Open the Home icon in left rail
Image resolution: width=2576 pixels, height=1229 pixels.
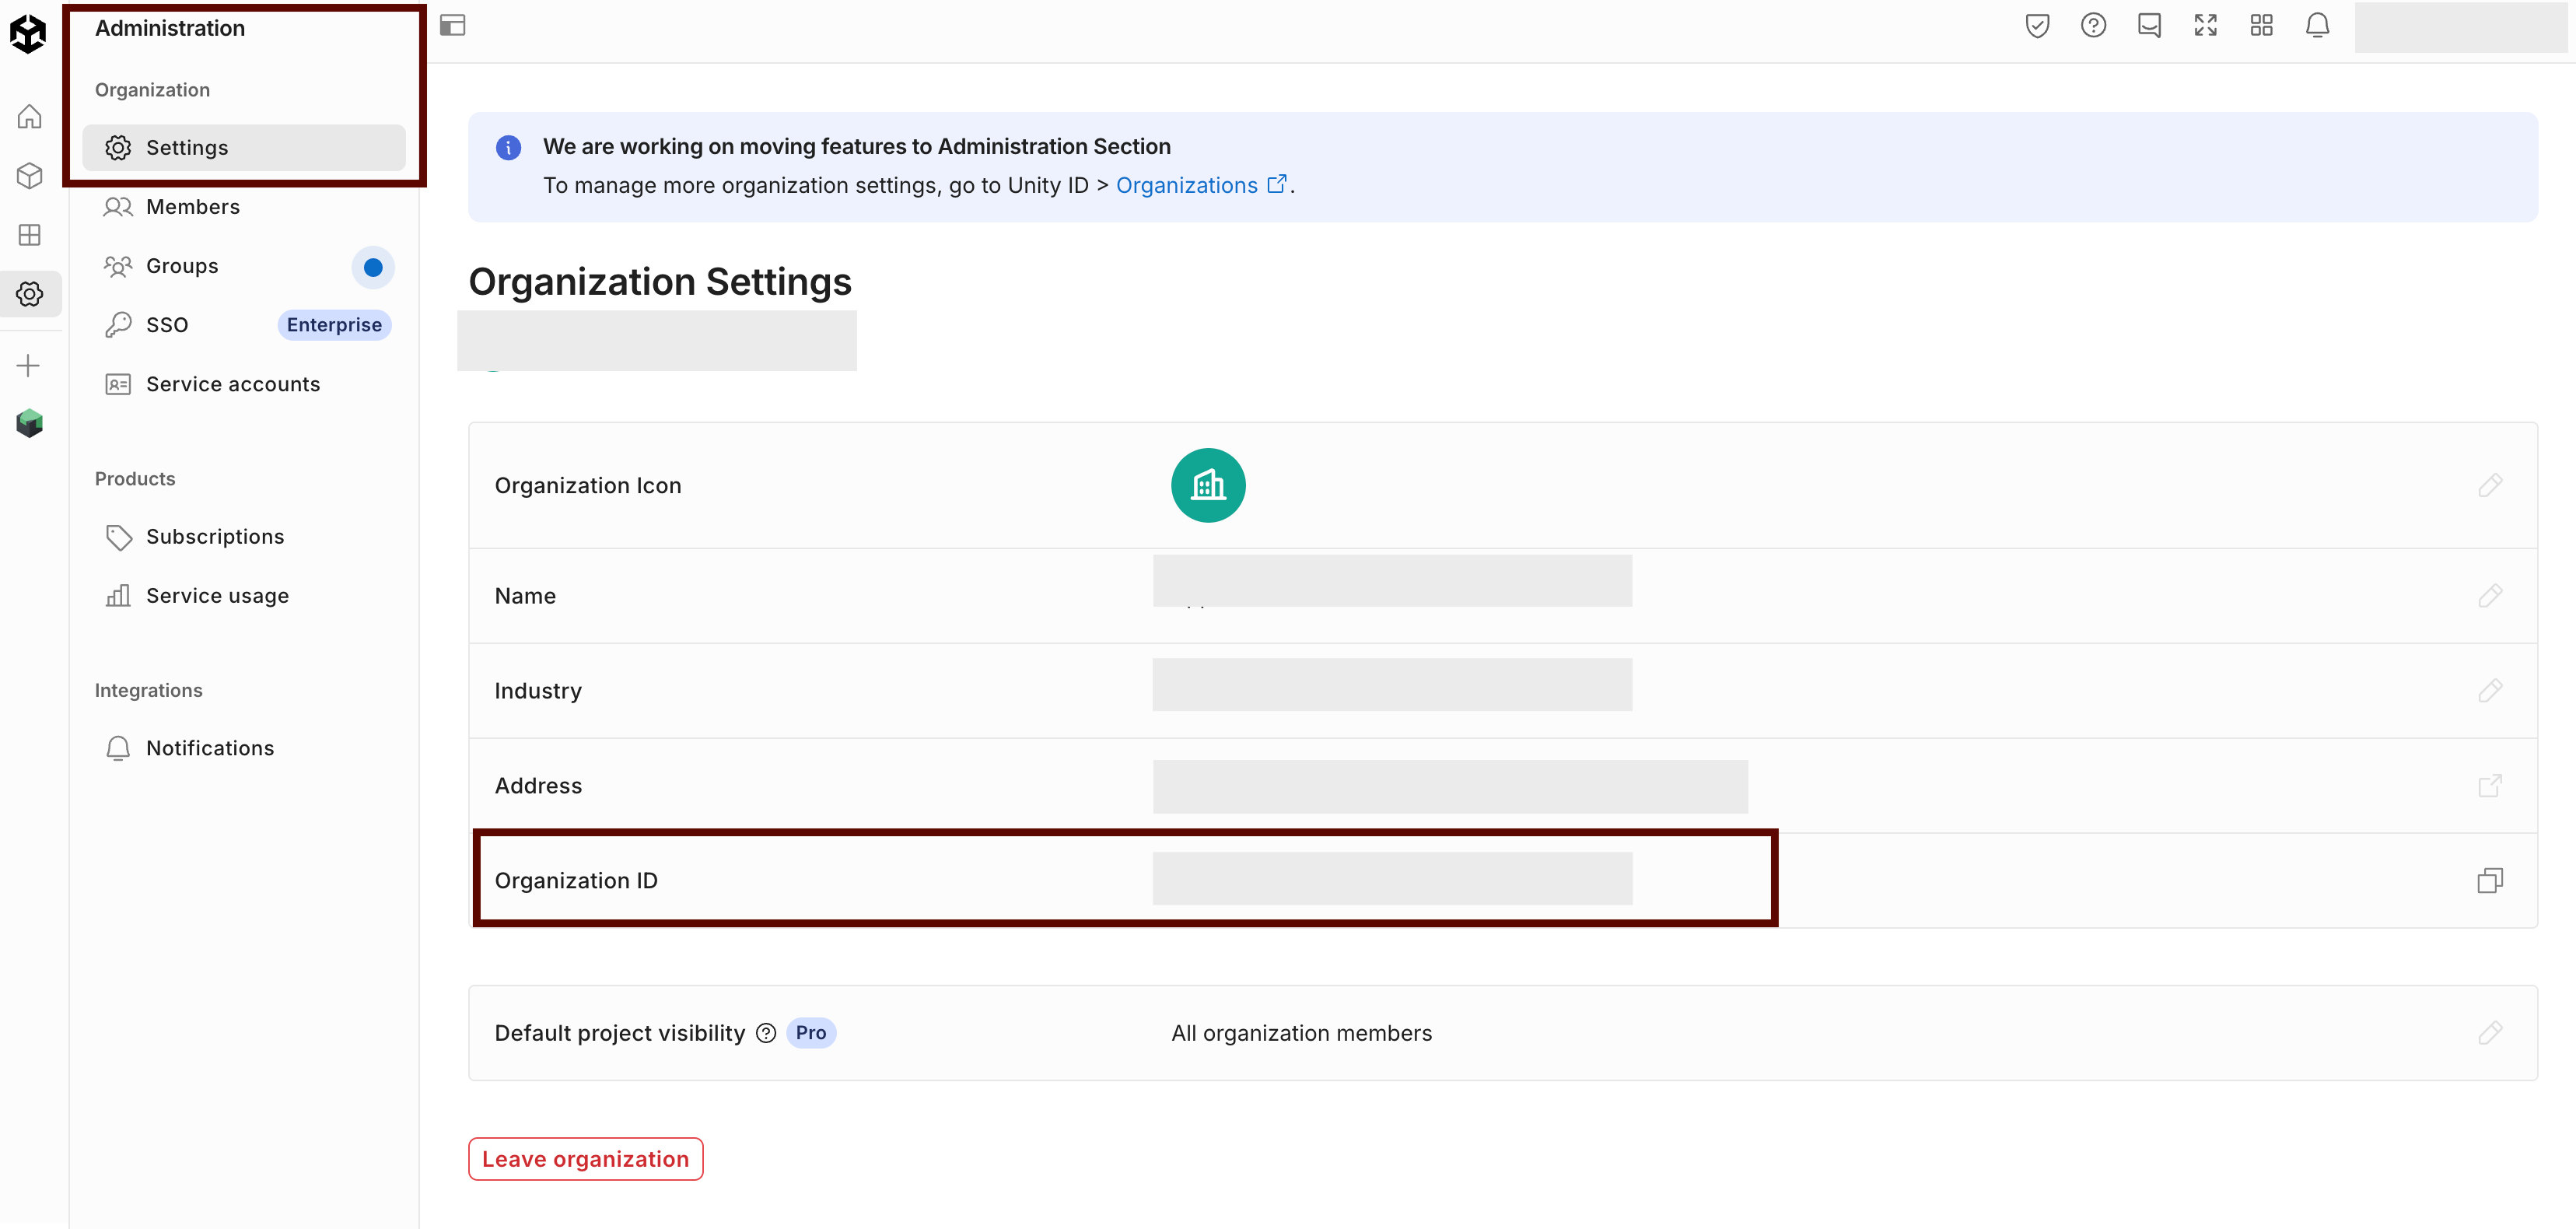[30, 117]
